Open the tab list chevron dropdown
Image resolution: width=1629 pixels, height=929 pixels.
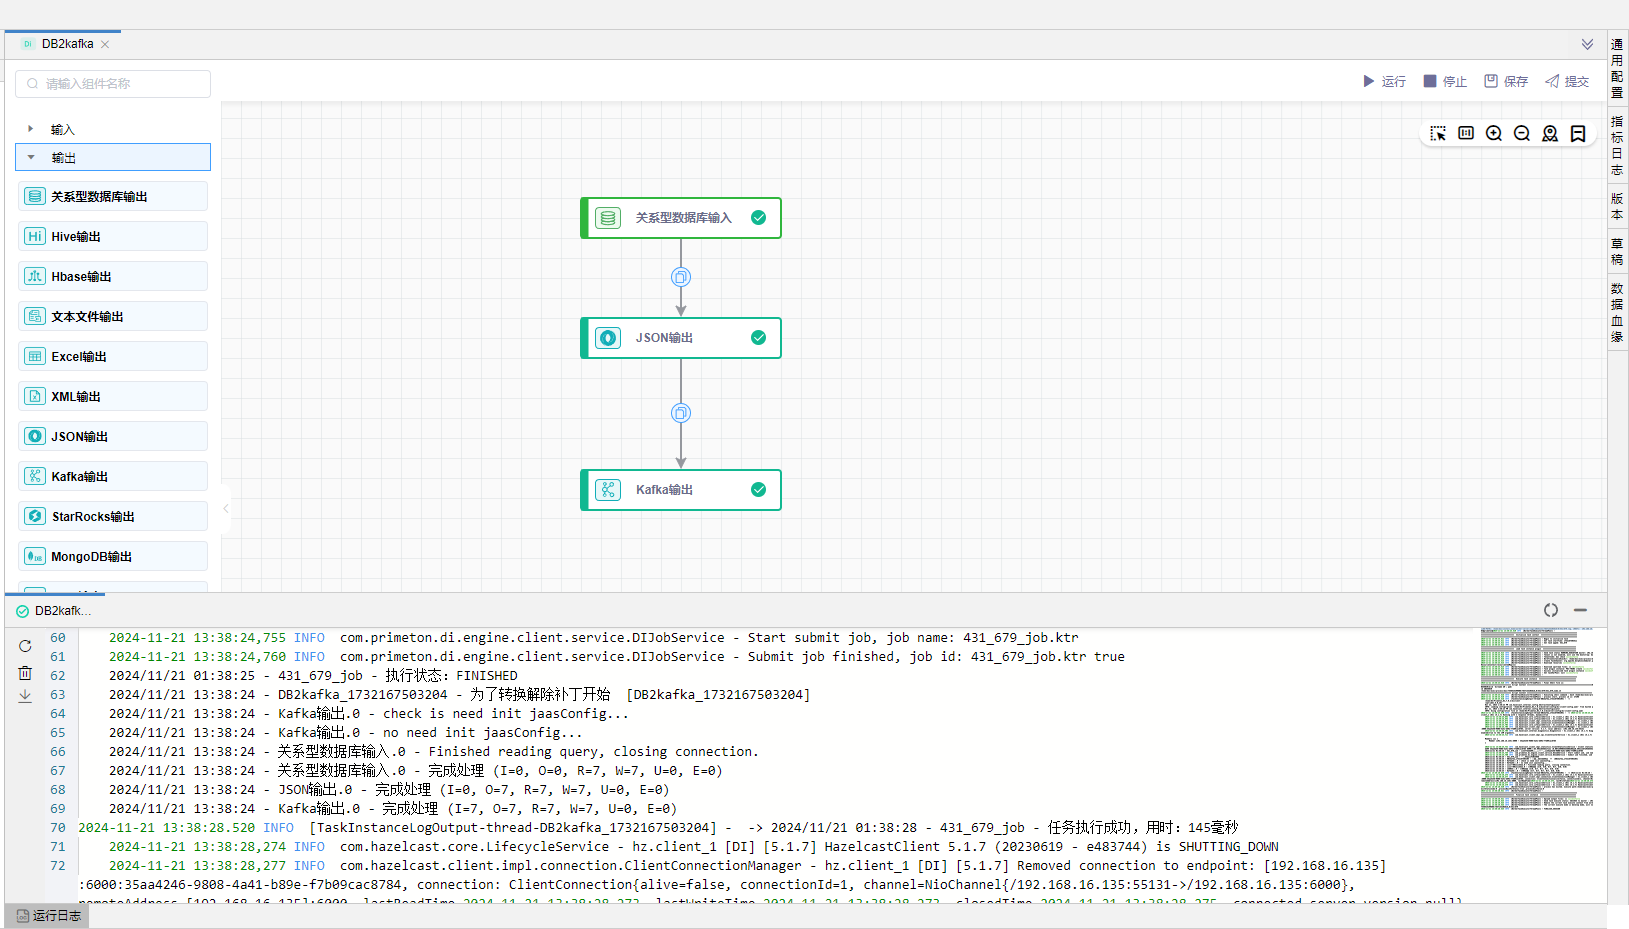point(1587,44)
